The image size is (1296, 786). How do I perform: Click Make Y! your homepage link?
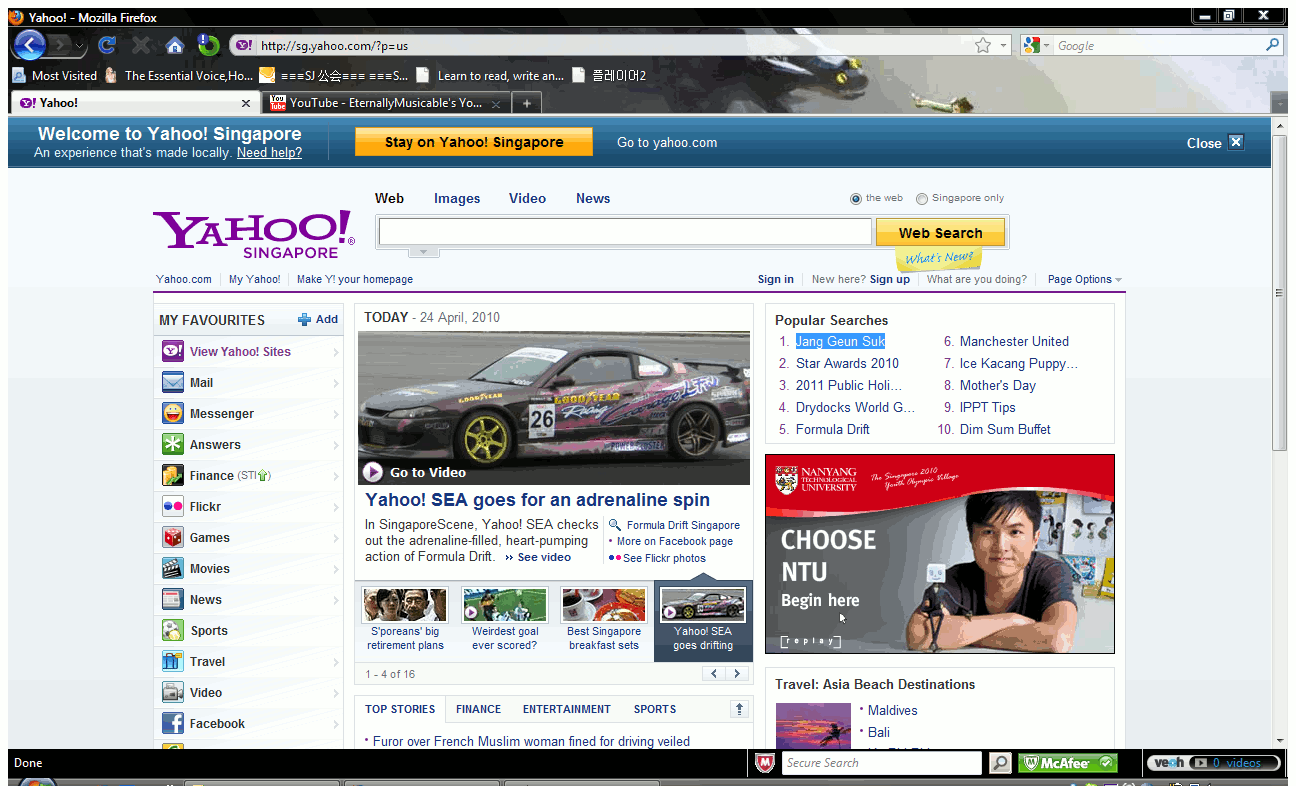click(355, 280)
